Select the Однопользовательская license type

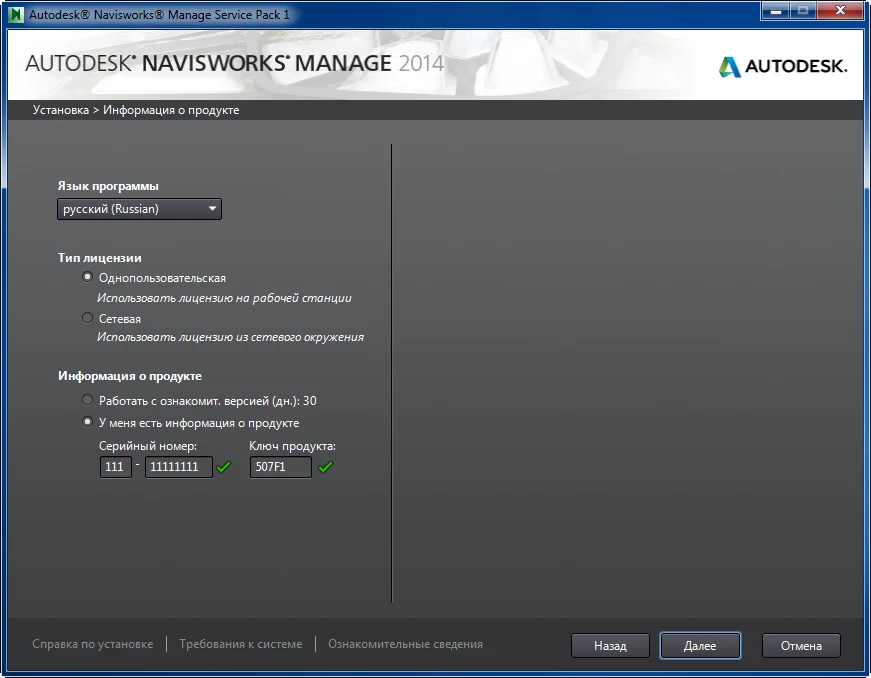pyautogui.click(x=88, y=278)
